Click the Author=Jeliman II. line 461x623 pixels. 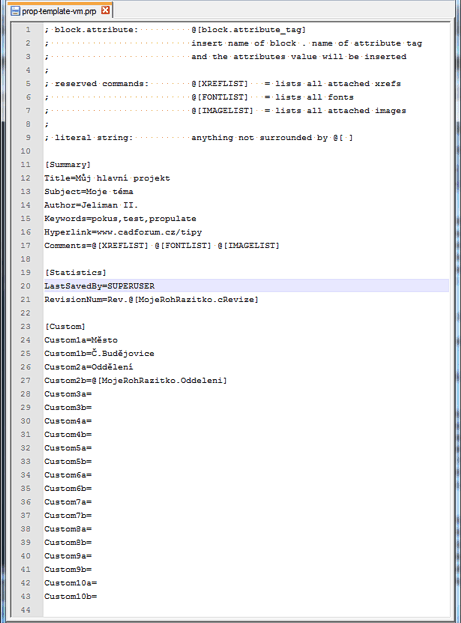[91, 205]
